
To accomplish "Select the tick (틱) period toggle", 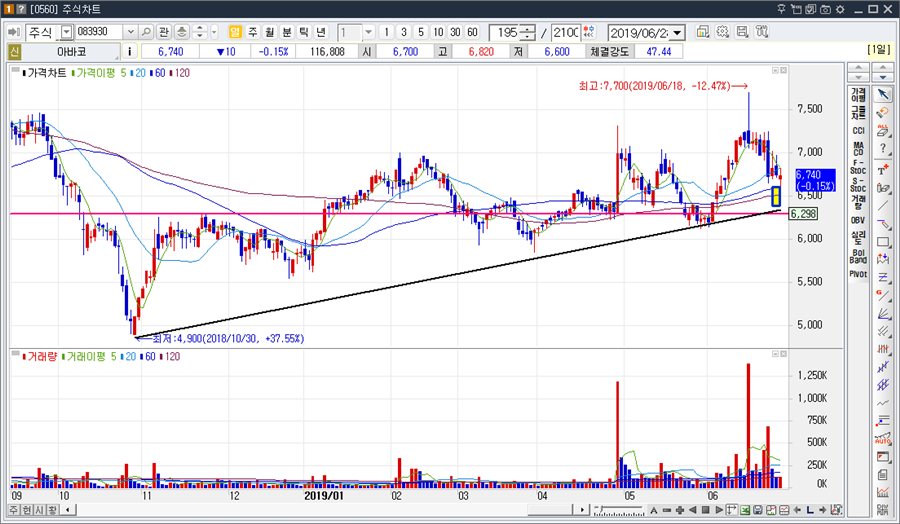I will point(304,32).
